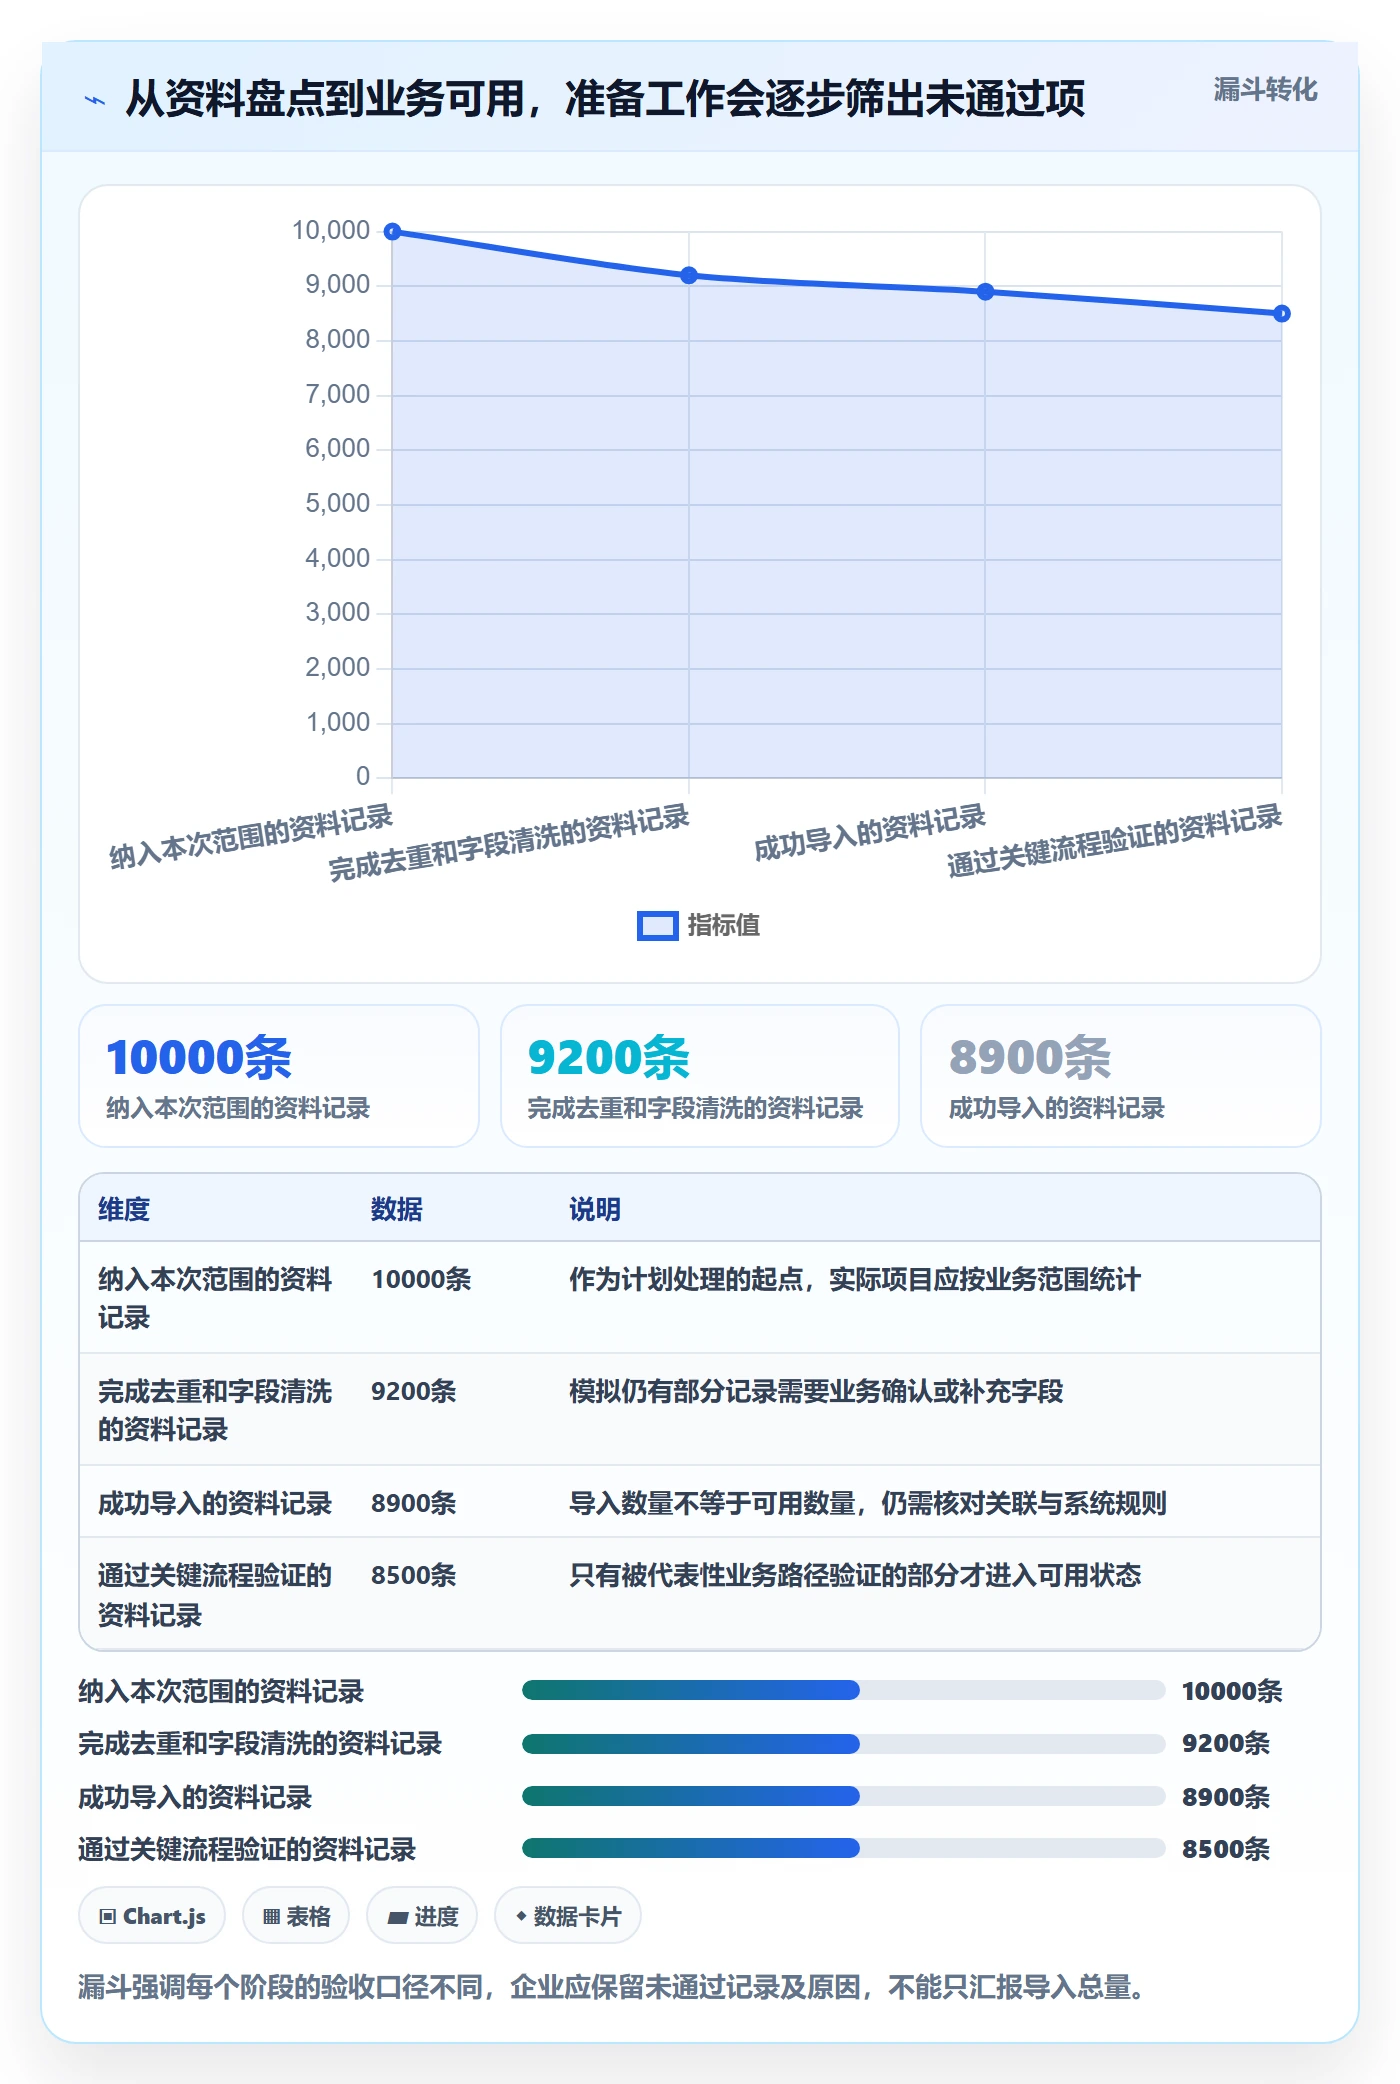The height and width of the screenshot is (2084, 1400).
Task: Click progress bar for 纳入本次范围的资料记录
Action: point(843,1690)
